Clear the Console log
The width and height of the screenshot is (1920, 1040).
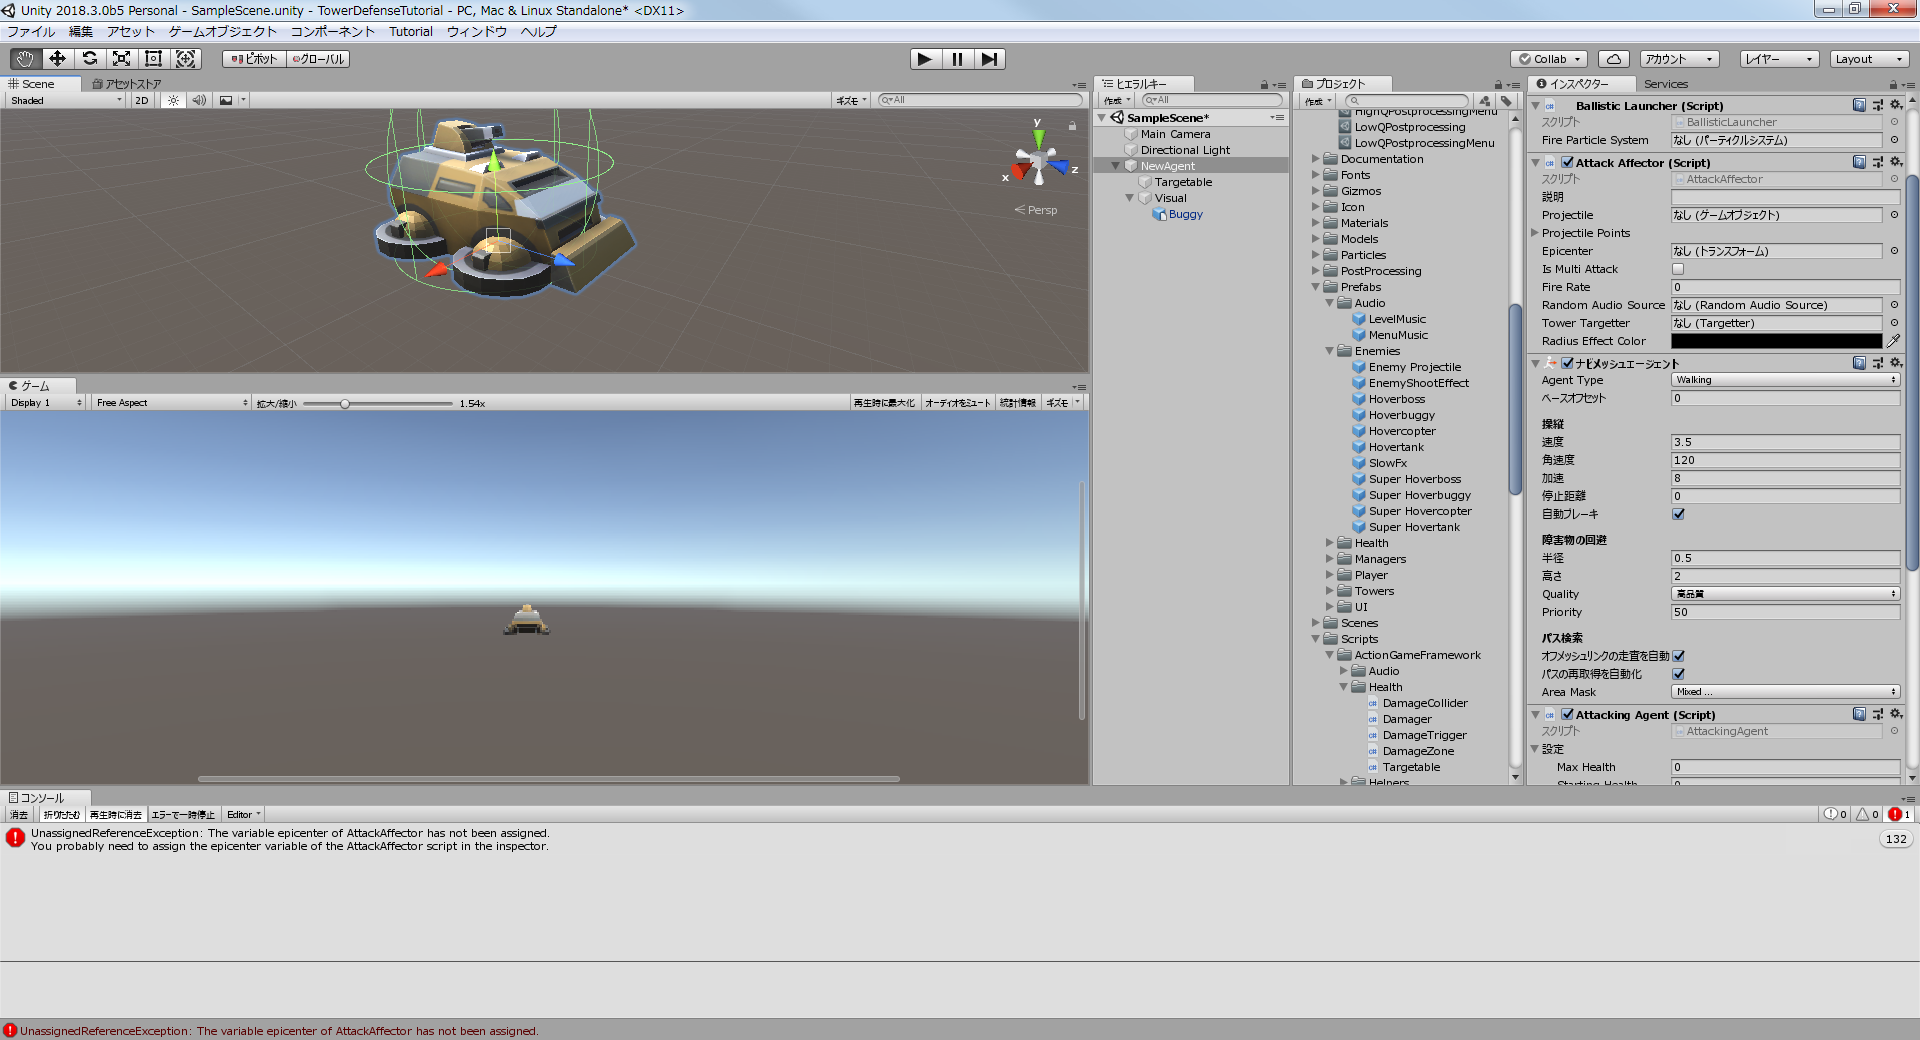tap(19, 815)
